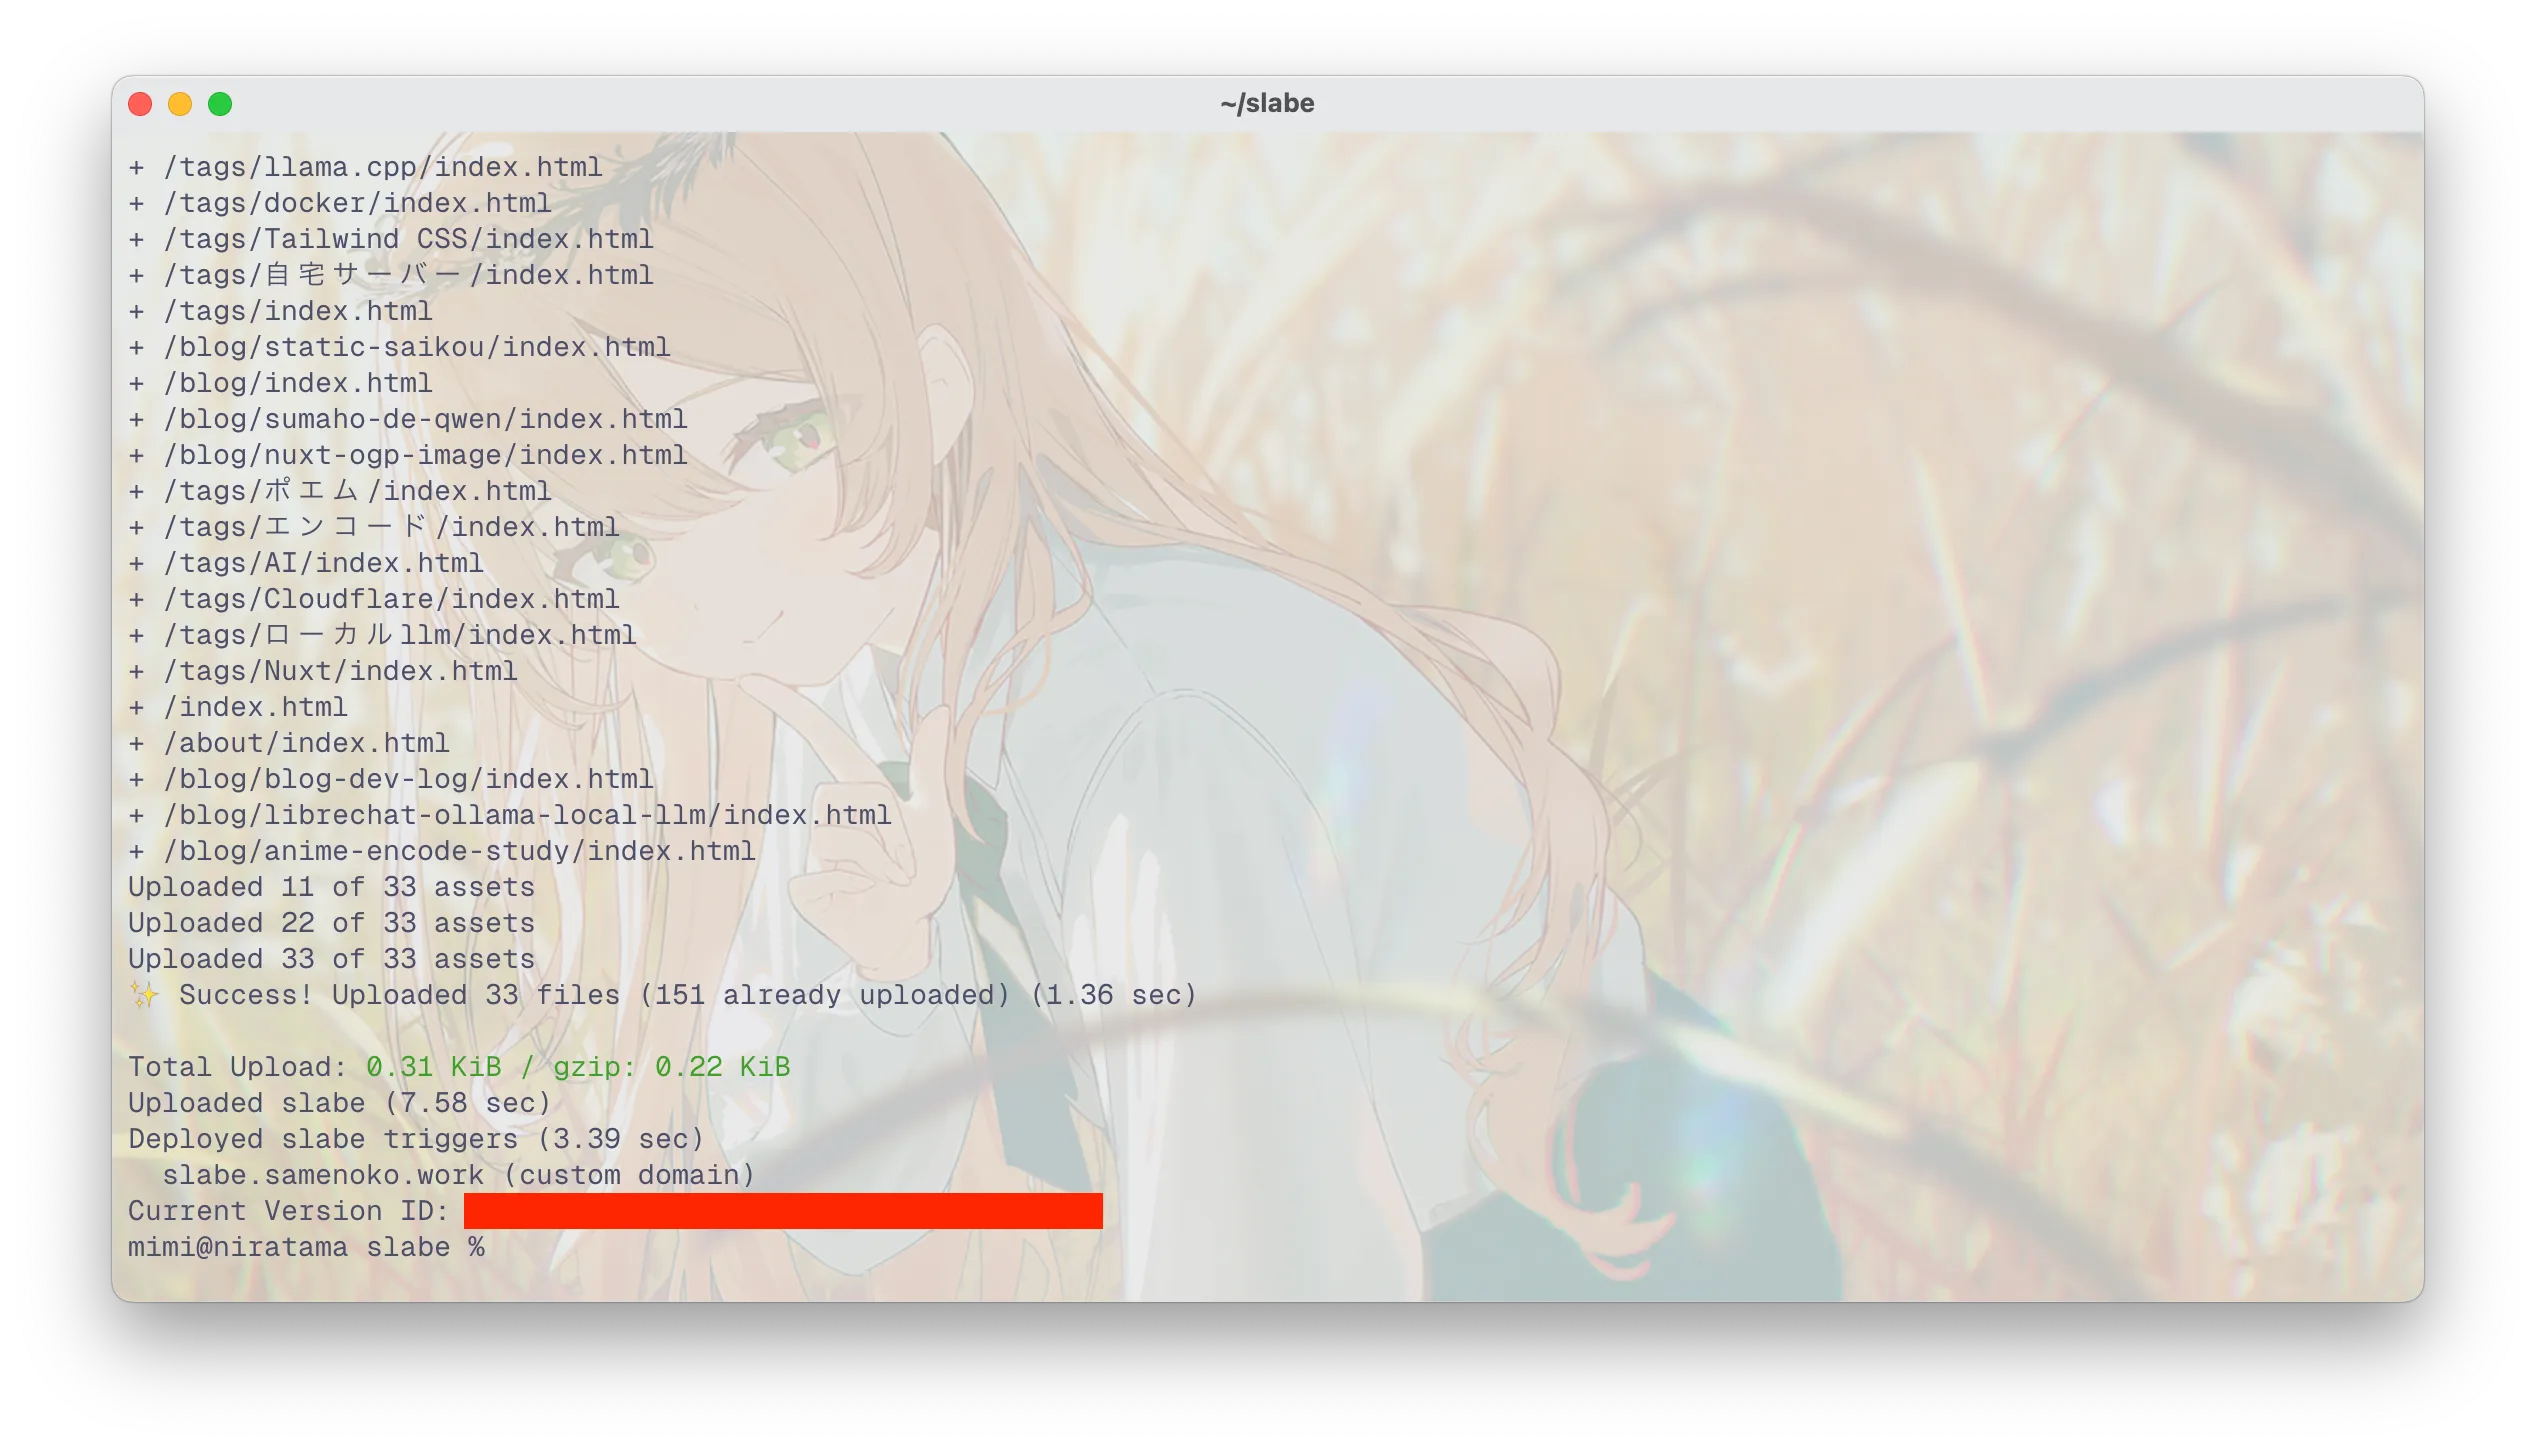Screen dimensions: 2536x1450
Task: Click the /blog/nuxt-ogp-image/index.html line
Action: coord(408,455)
